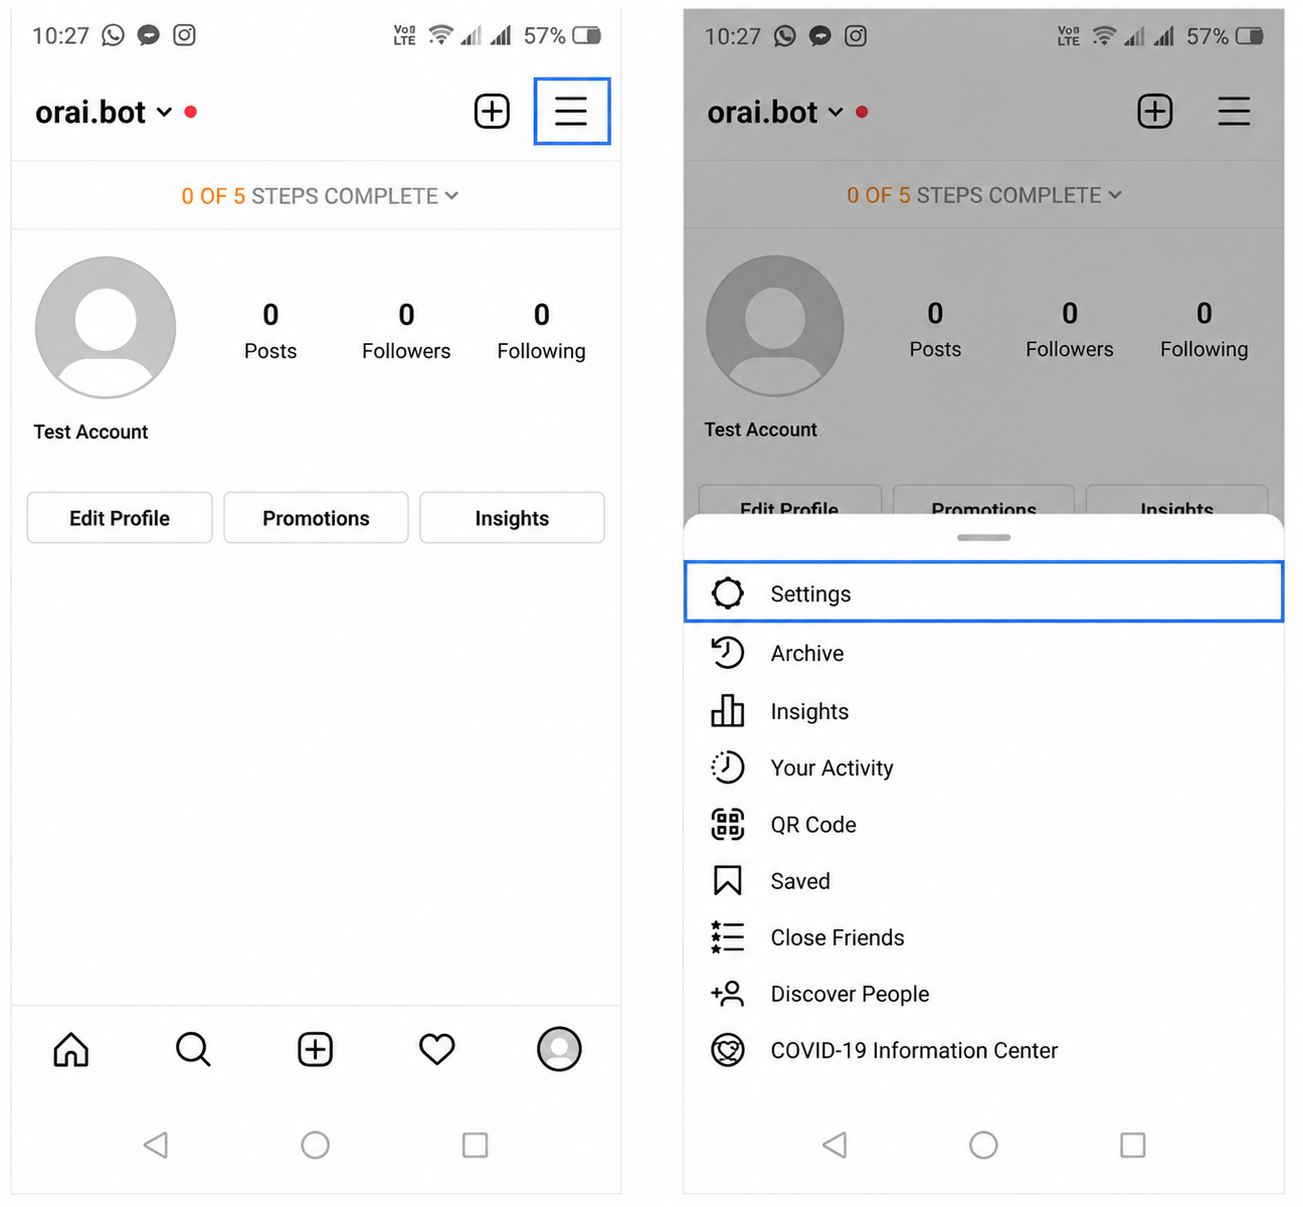Choose Your Activity from the menu sheet
The image size is (1303, 1207).
pos(984,768)
